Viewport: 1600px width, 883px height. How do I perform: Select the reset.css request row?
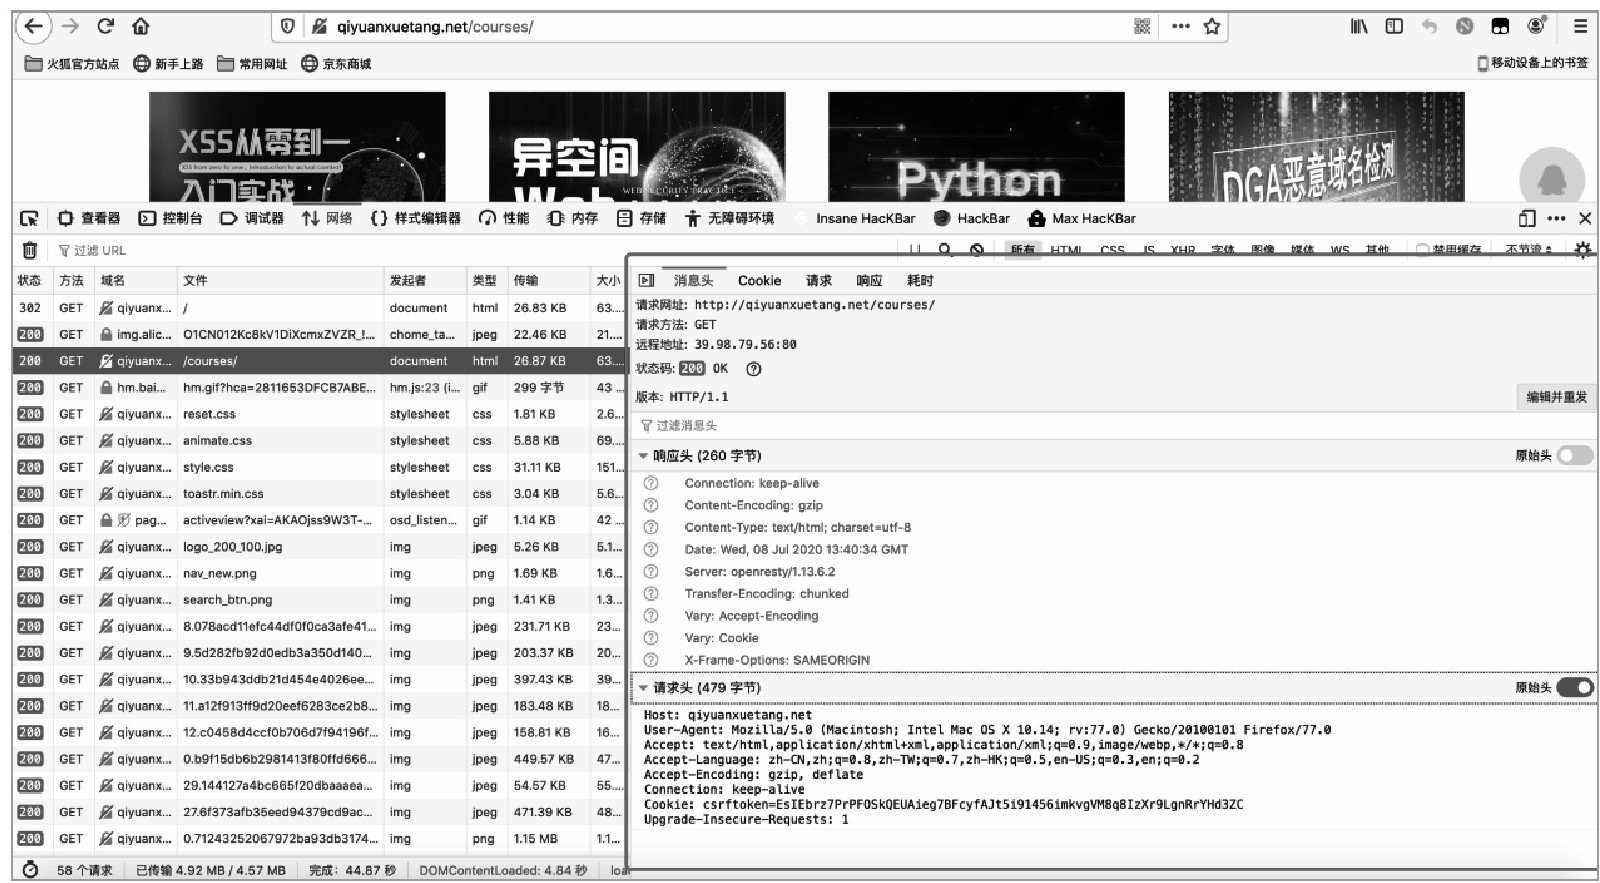click(319, 414)
